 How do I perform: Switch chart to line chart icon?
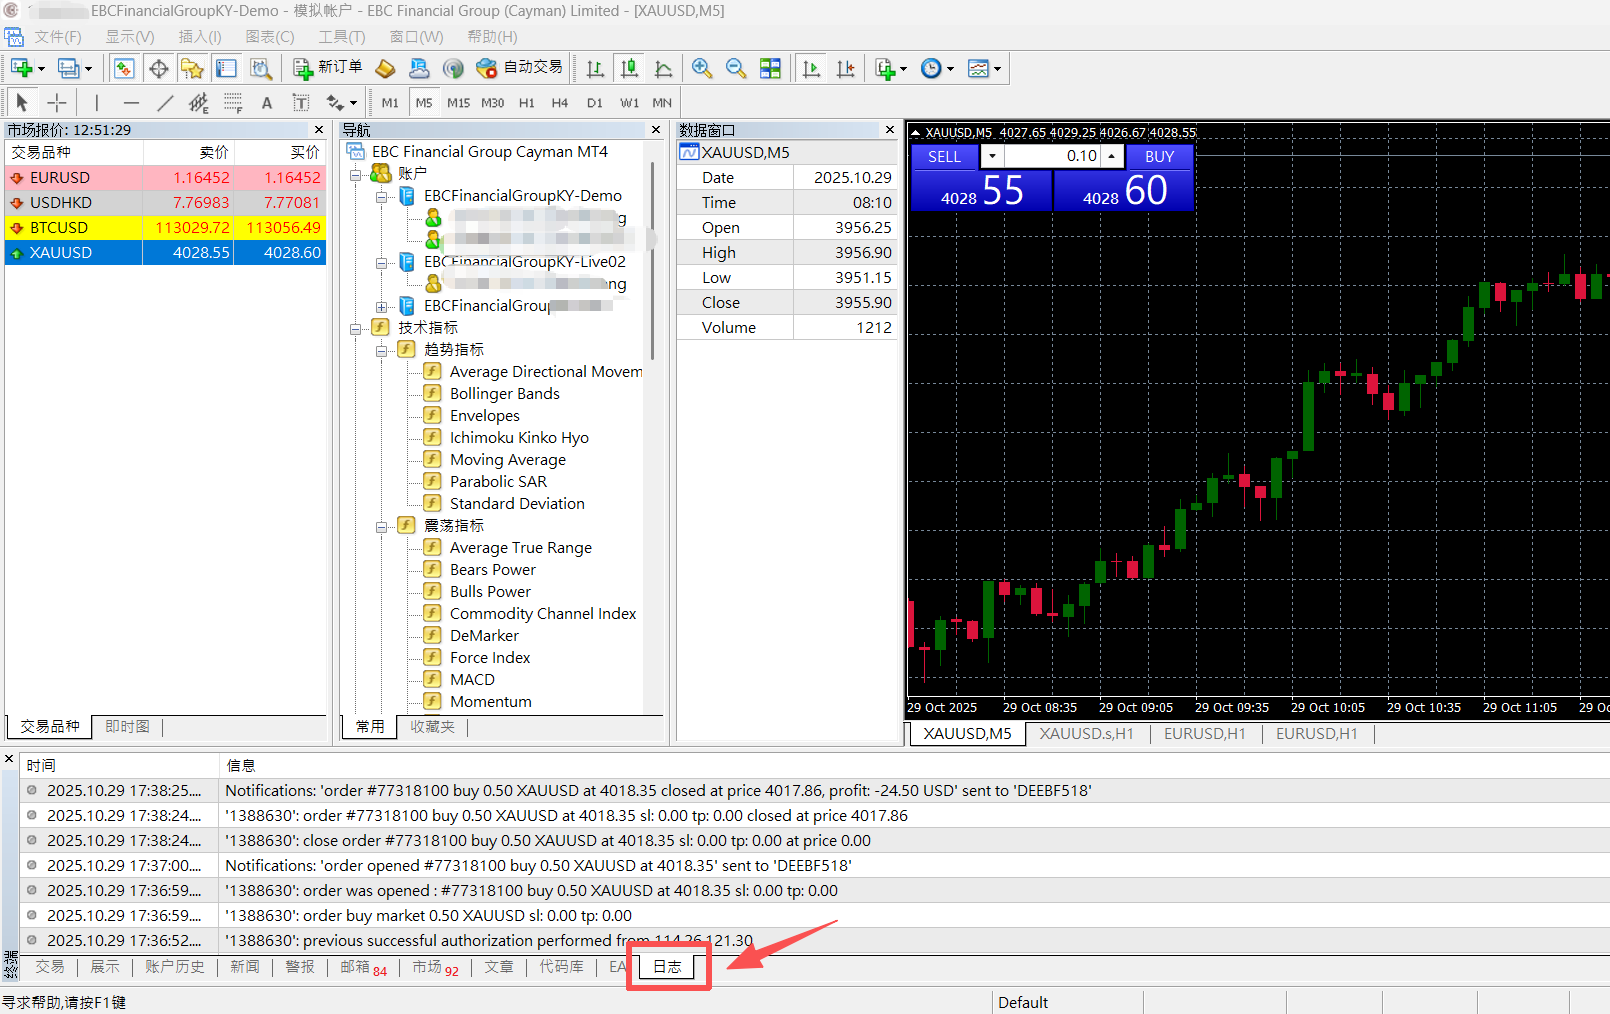tap(663, 68)
